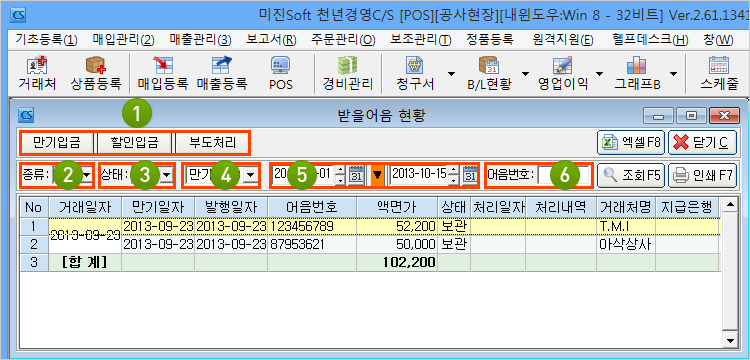Click the 어음번호 input field
This screenshot has width=750, height=360.
pyautogui.click(x=562, y=175)
